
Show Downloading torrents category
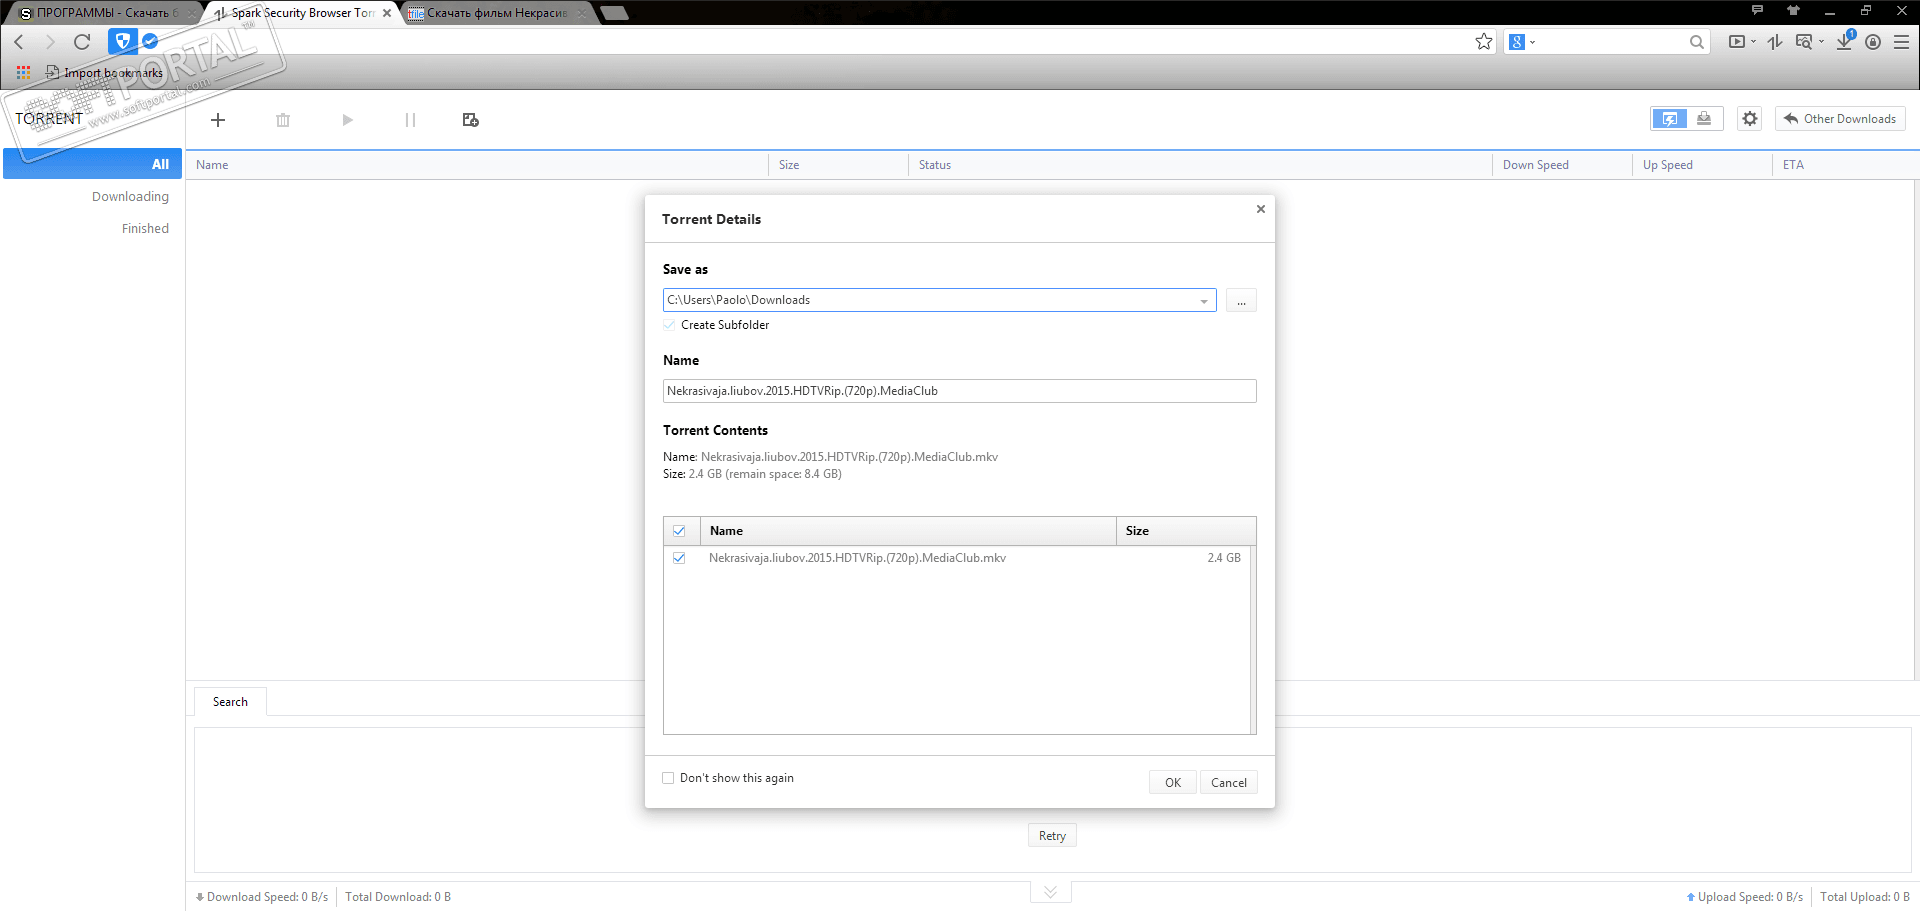coord(130,197)
